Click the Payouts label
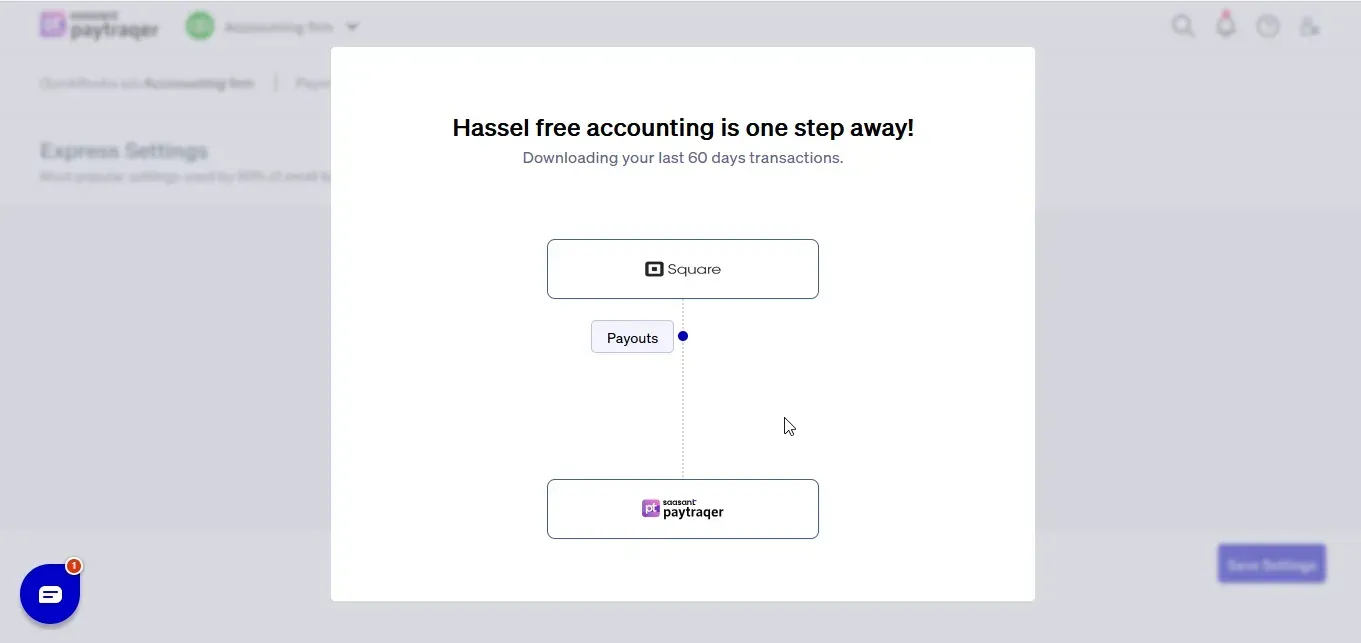This screenshot has width=1361, height=643. (632, 338)
